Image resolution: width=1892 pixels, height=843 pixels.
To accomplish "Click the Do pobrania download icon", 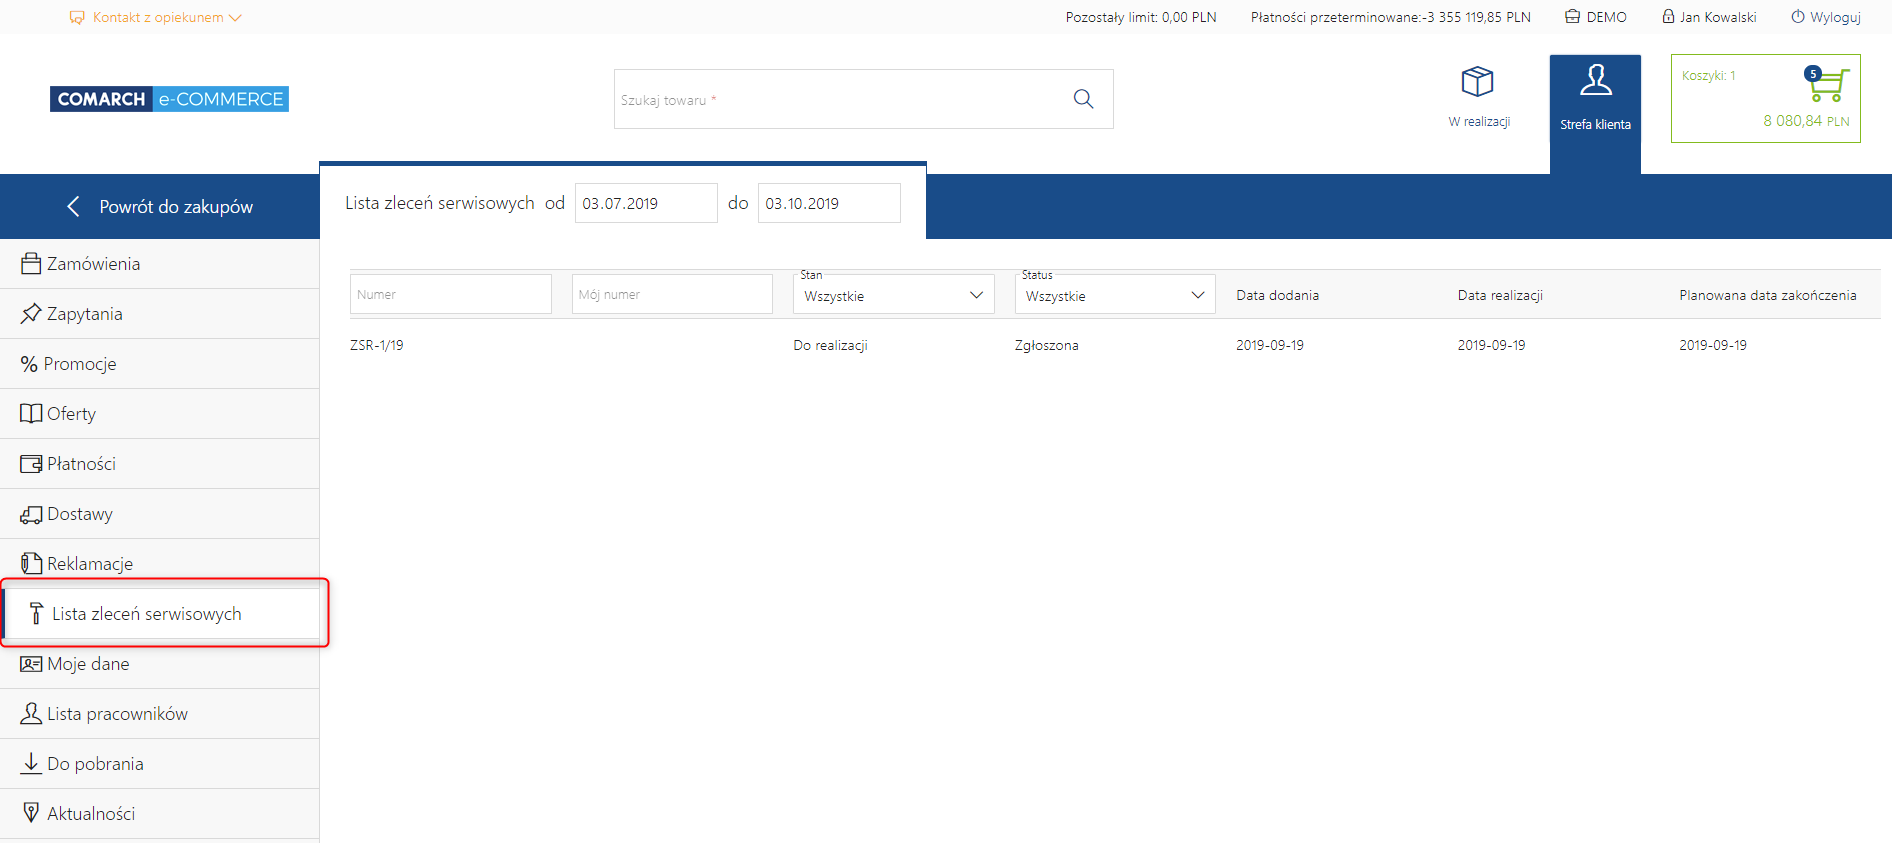I will tap(31, 763).
